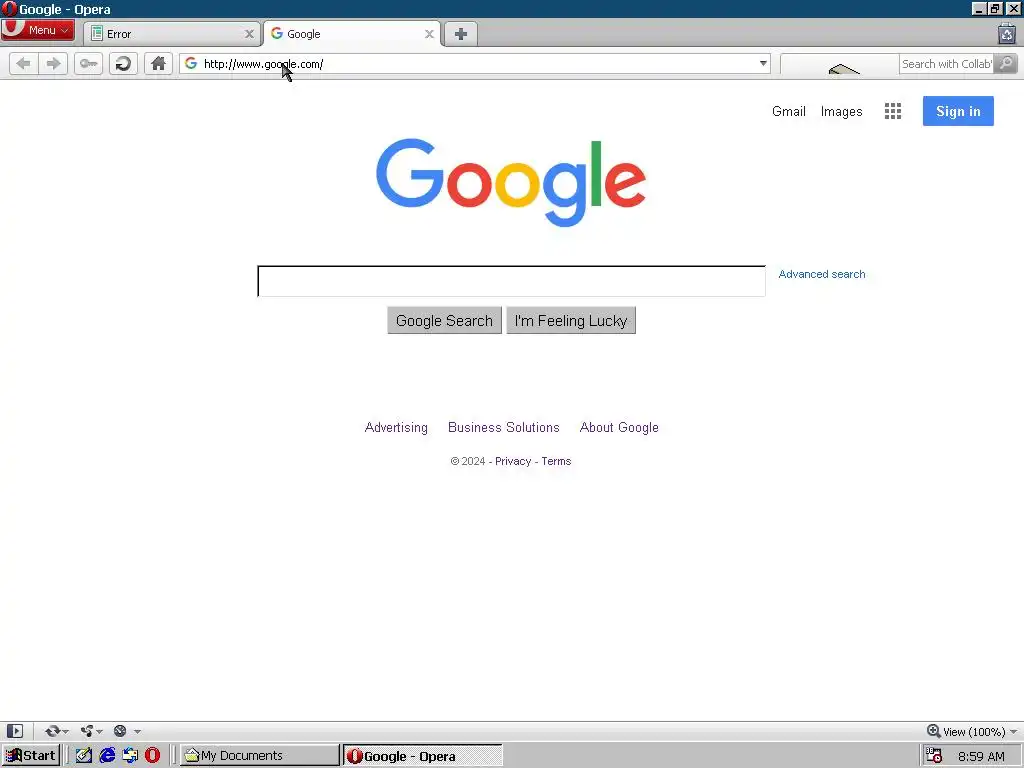Click the blue Sign in button
Viewport: 1024px width, 768px height.
[958, 111]
